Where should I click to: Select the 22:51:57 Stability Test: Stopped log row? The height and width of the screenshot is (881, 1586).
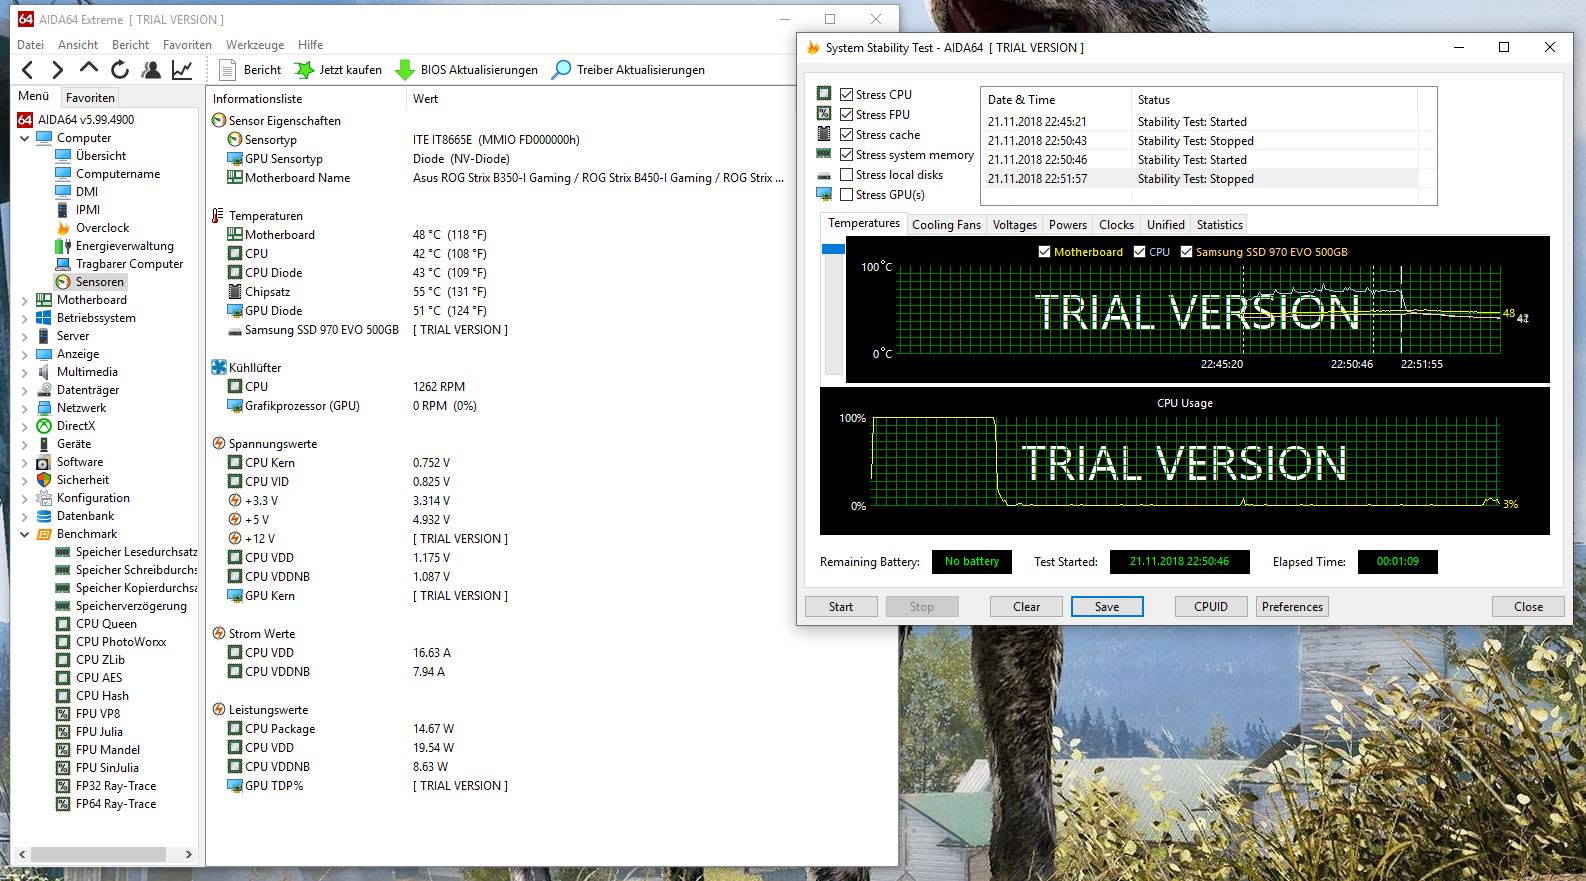pyautogui.click(x=1201, y=179)
